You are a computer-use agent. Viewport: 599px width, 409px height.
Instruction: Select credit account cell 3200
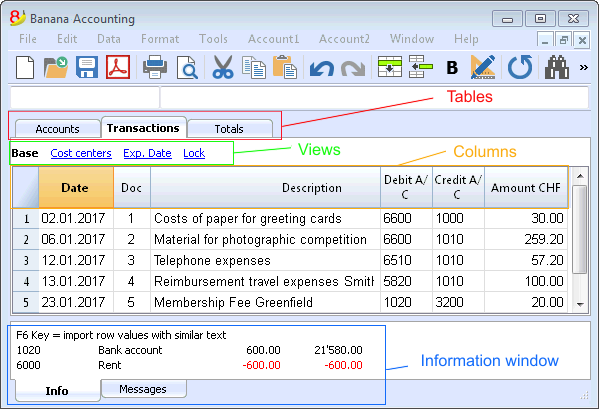pyautogui.click(x=458, y=302)
